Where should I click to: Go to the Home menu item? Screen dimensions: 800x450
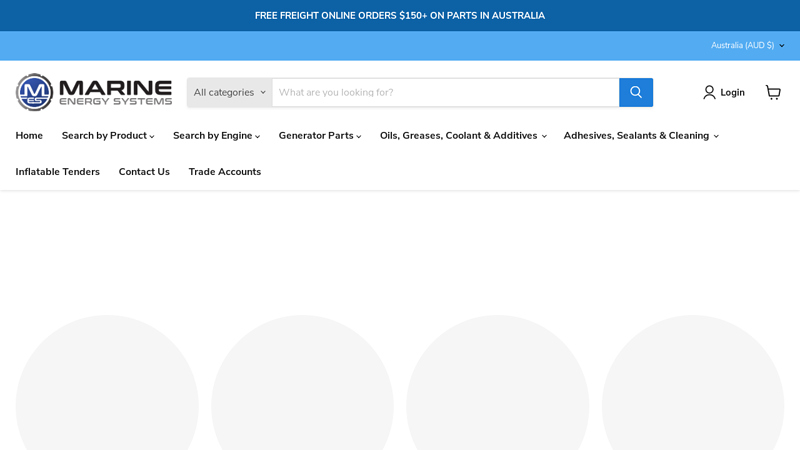(29, 136)
